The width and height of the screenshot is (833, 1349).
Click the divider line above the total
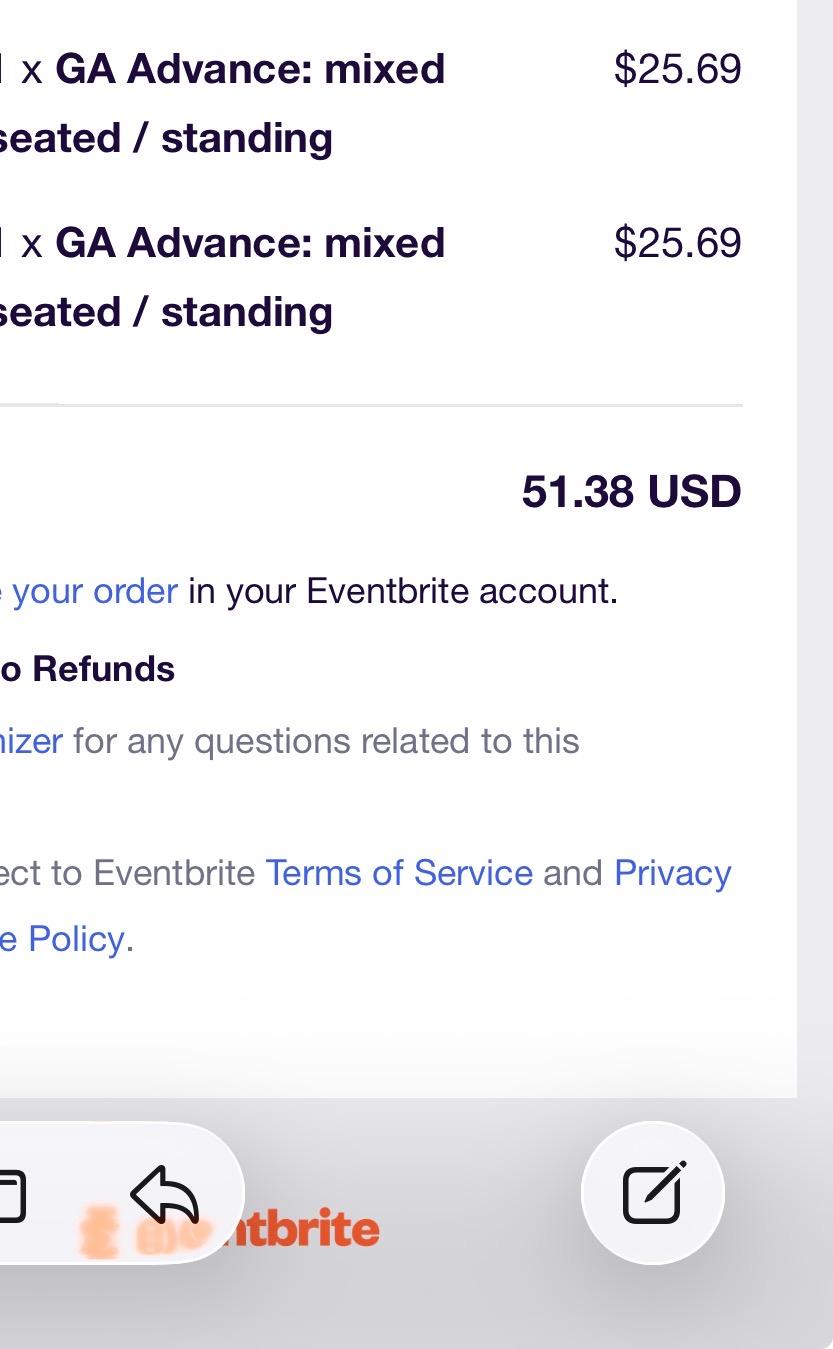pos(400,405)
